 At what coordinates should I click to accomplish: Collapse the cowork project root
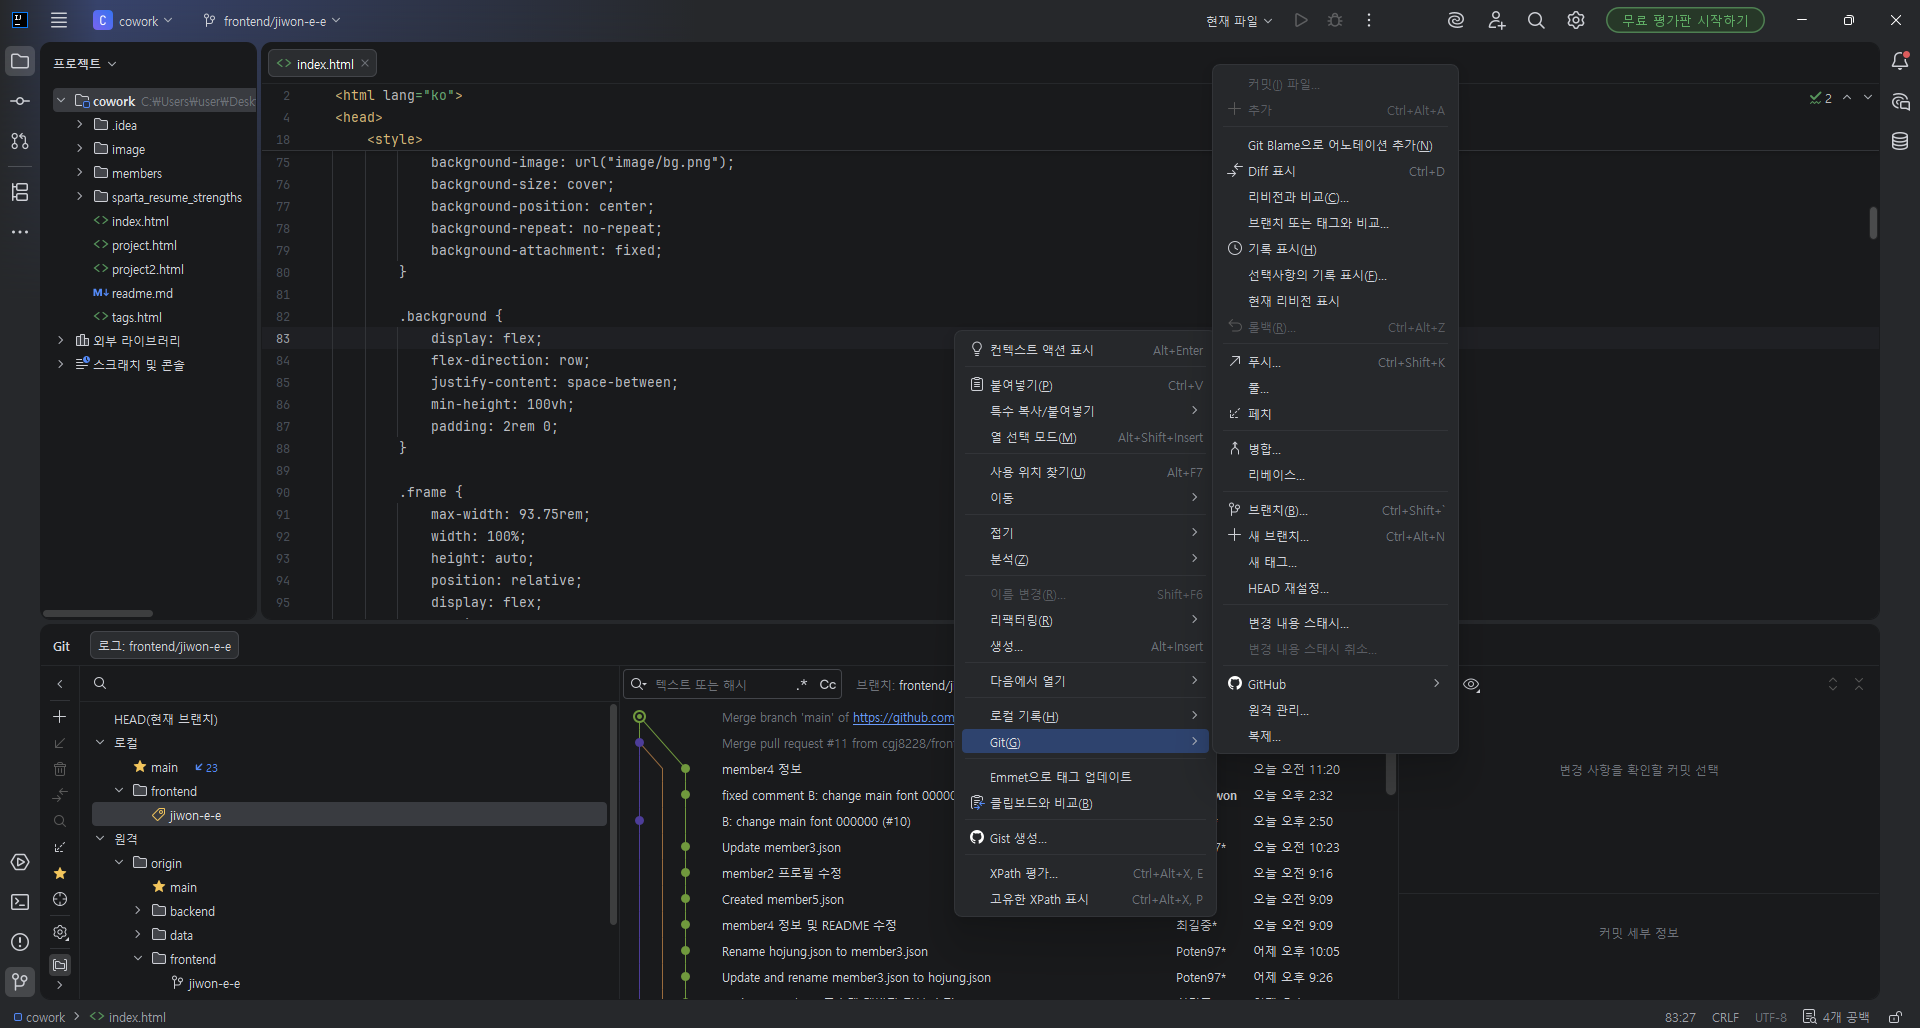click(61, 101)
